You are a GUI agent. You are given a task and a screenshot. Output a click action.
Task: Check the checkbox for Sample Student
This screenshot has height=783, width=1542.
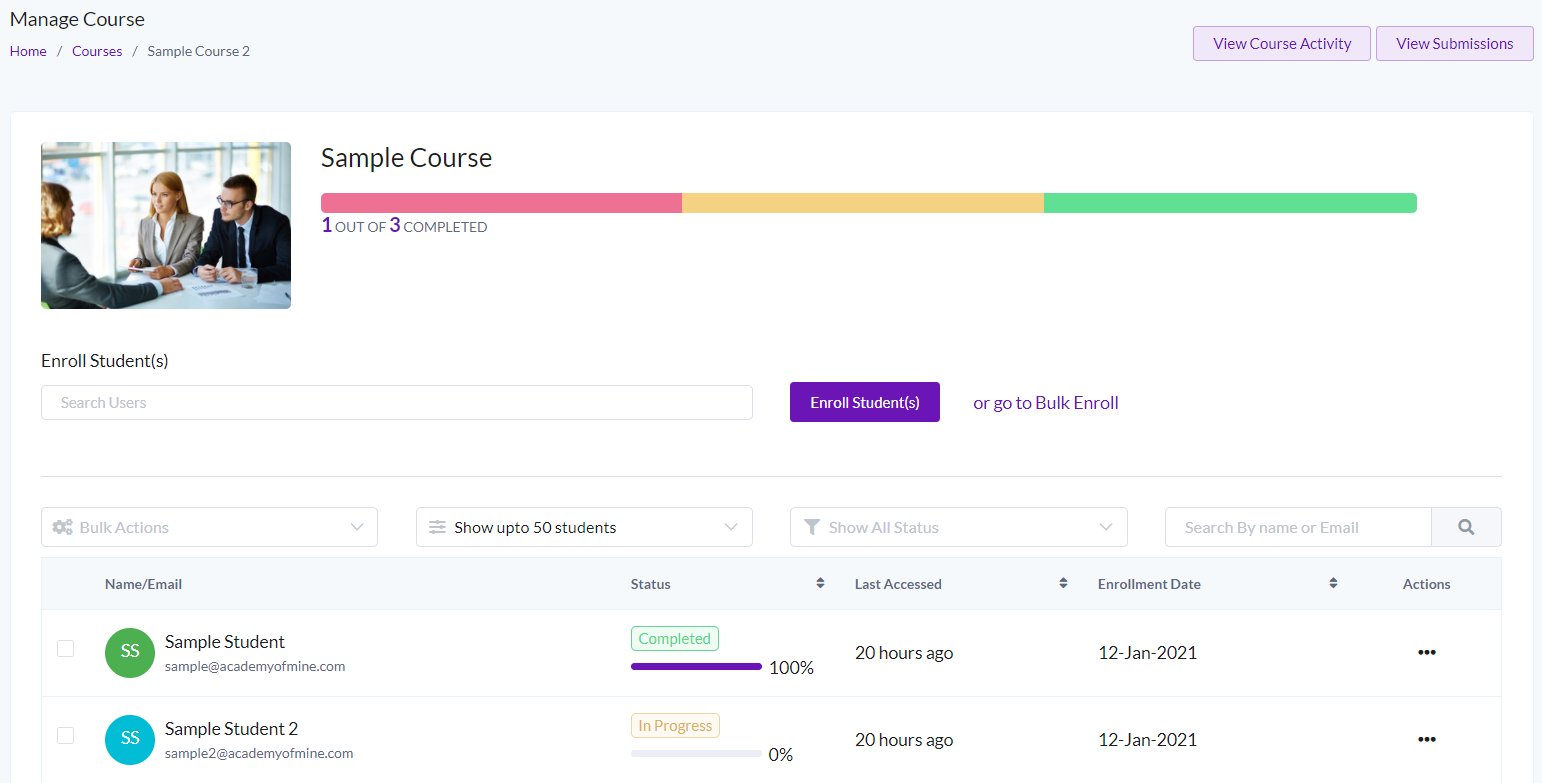tap(65, 648)
